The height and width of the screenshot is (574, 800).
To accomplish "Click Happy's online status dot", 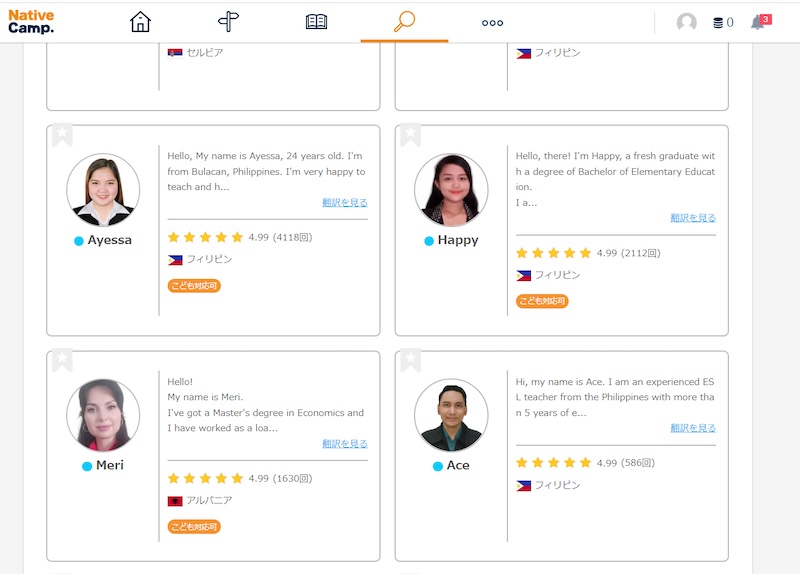I will pyautogui.click(x=429, y=241).
